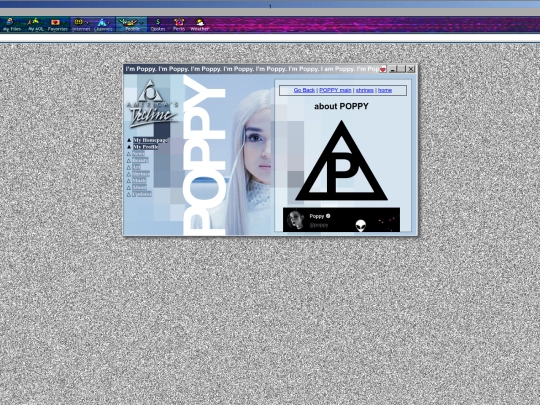Minimize the I'm Poppy window
Image resolution: width=540 pixels, height=405 pixels.
click(x=393, y=69)
